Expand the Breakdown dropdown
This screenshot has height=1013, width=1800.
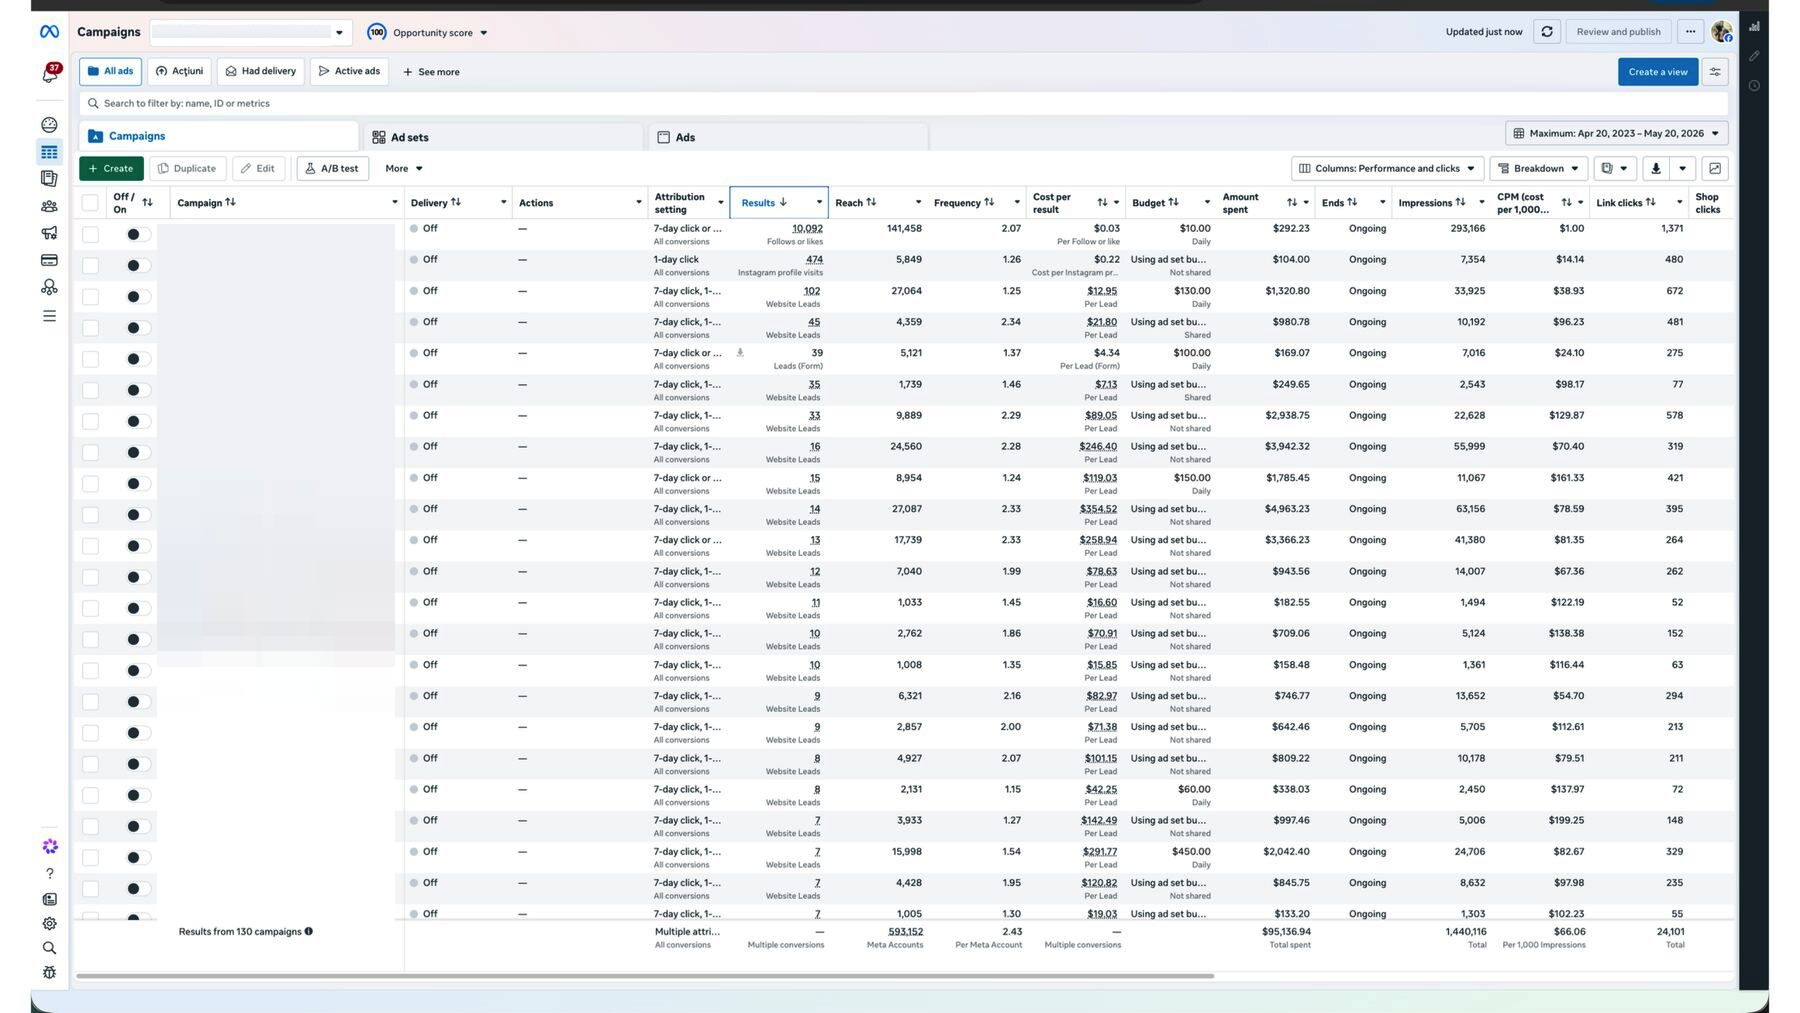[x=1540, y=168]
